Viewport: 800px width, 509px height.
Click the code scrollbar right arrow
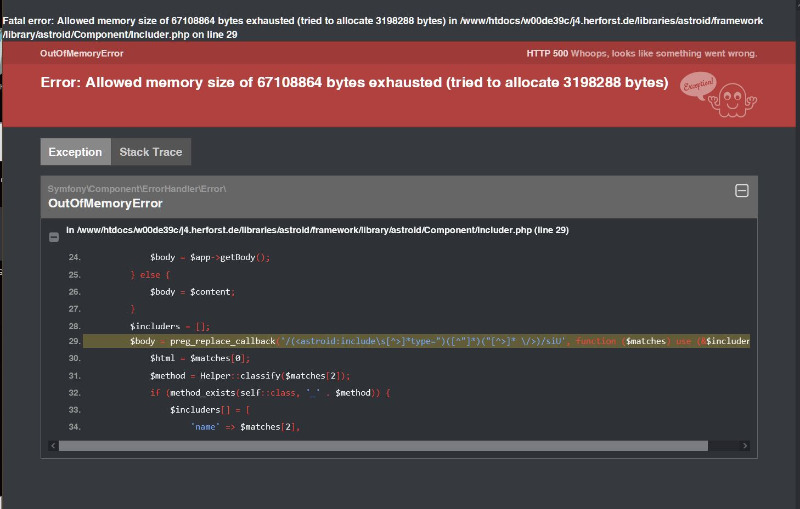pyautogui.click(x=744, y=446)
